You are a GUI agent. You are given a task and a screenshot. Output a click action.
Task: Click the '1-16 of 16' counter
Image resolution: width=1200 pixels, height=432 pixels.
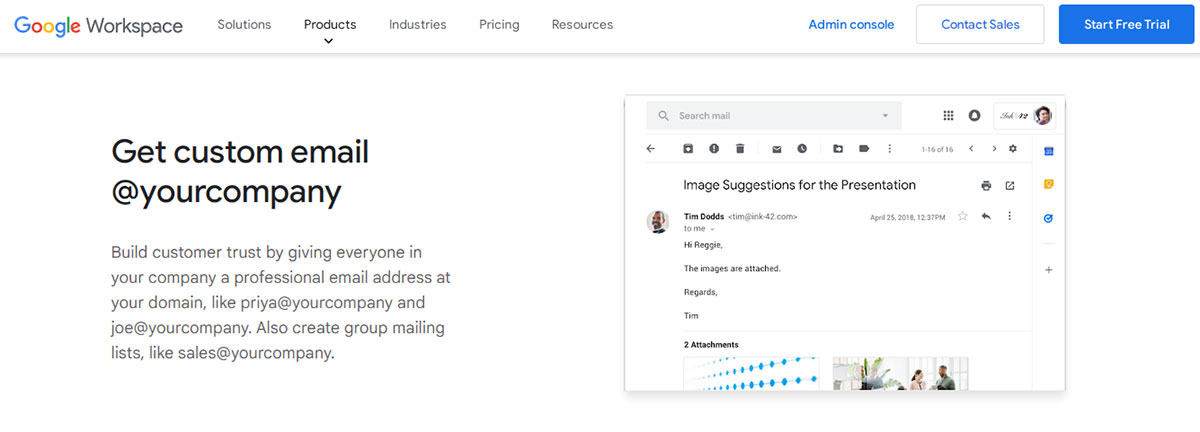[937, 150]
